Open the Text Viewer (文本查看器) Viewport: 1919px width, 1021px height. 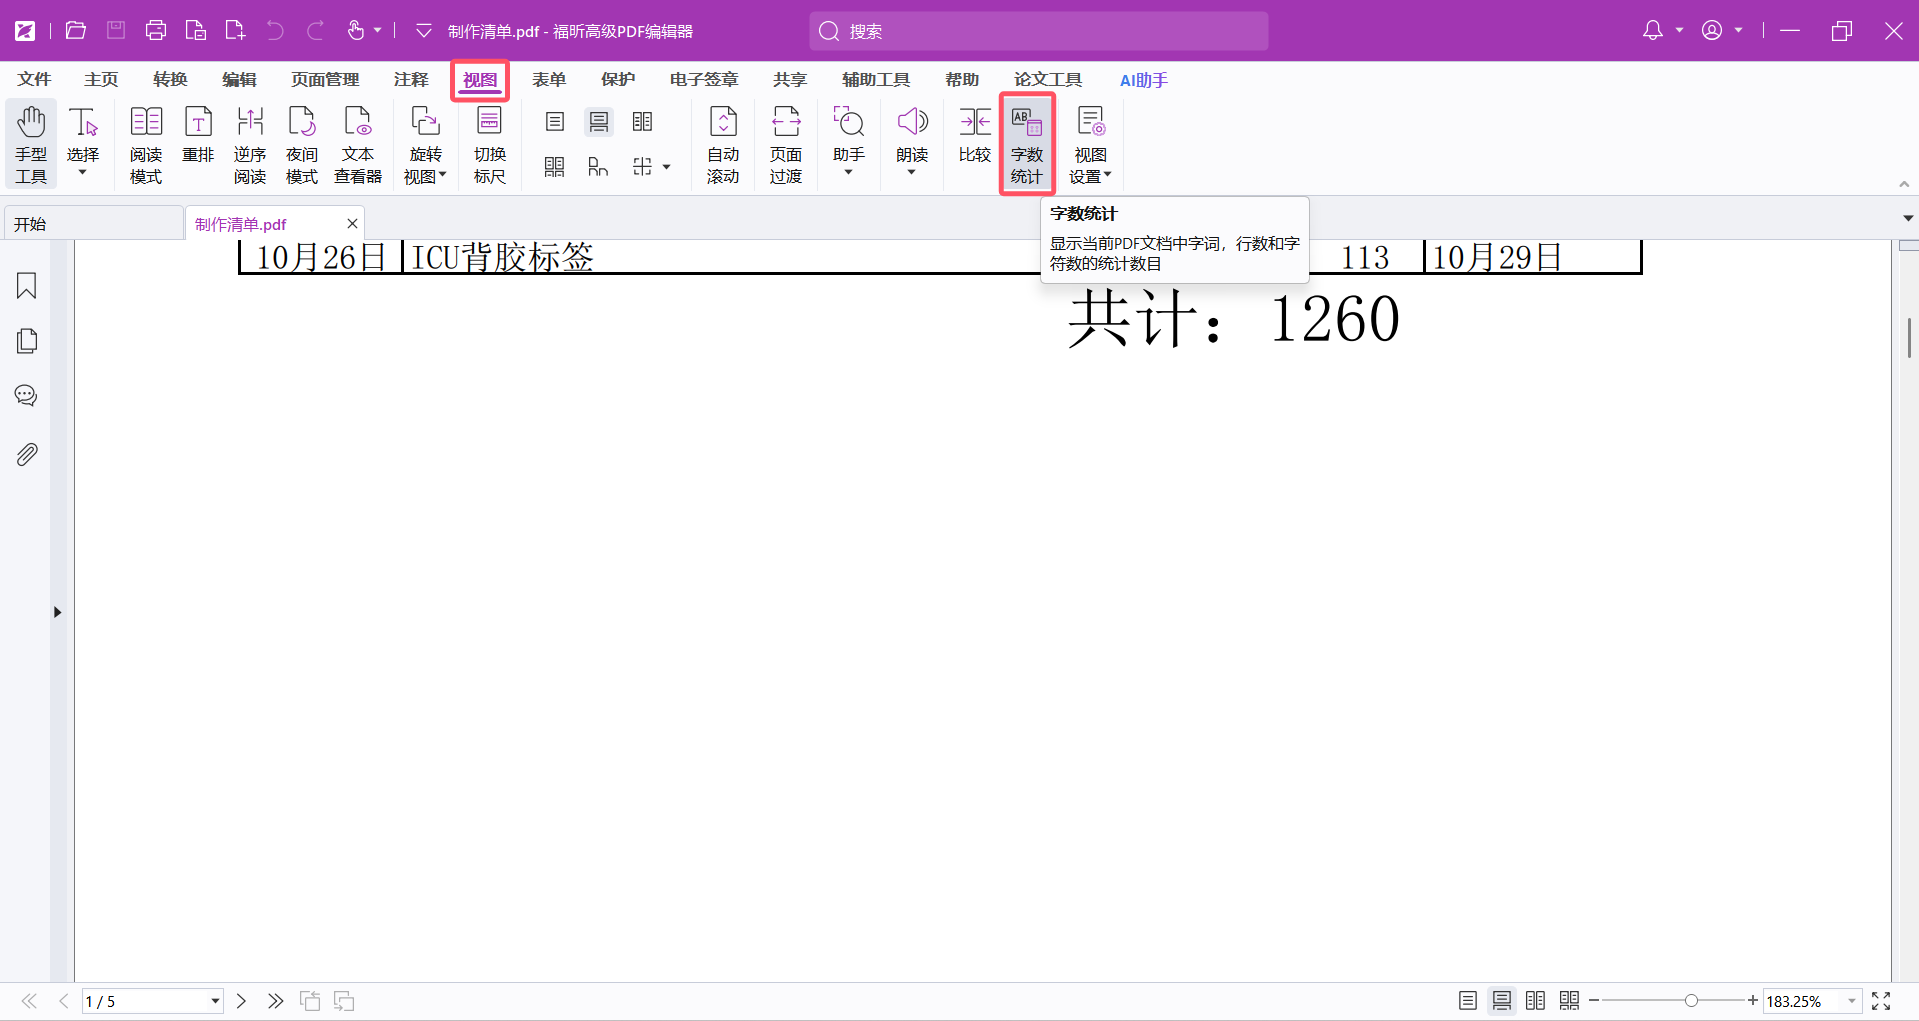point(357,145)
